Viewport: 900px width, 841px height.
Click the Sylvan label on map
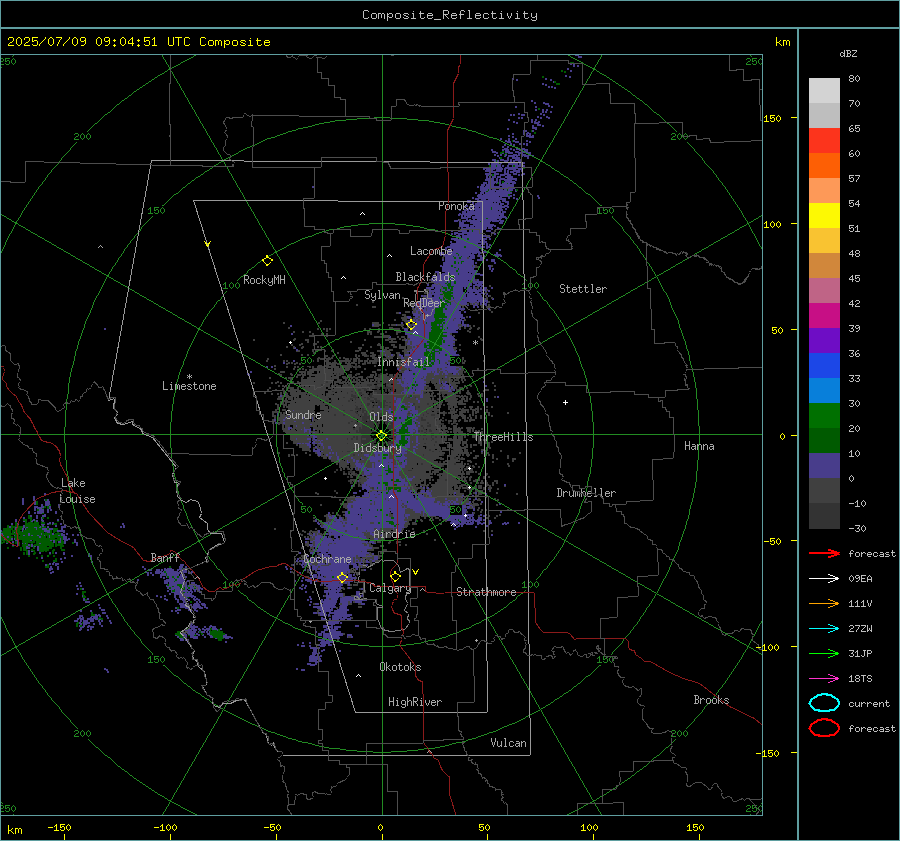382,295
